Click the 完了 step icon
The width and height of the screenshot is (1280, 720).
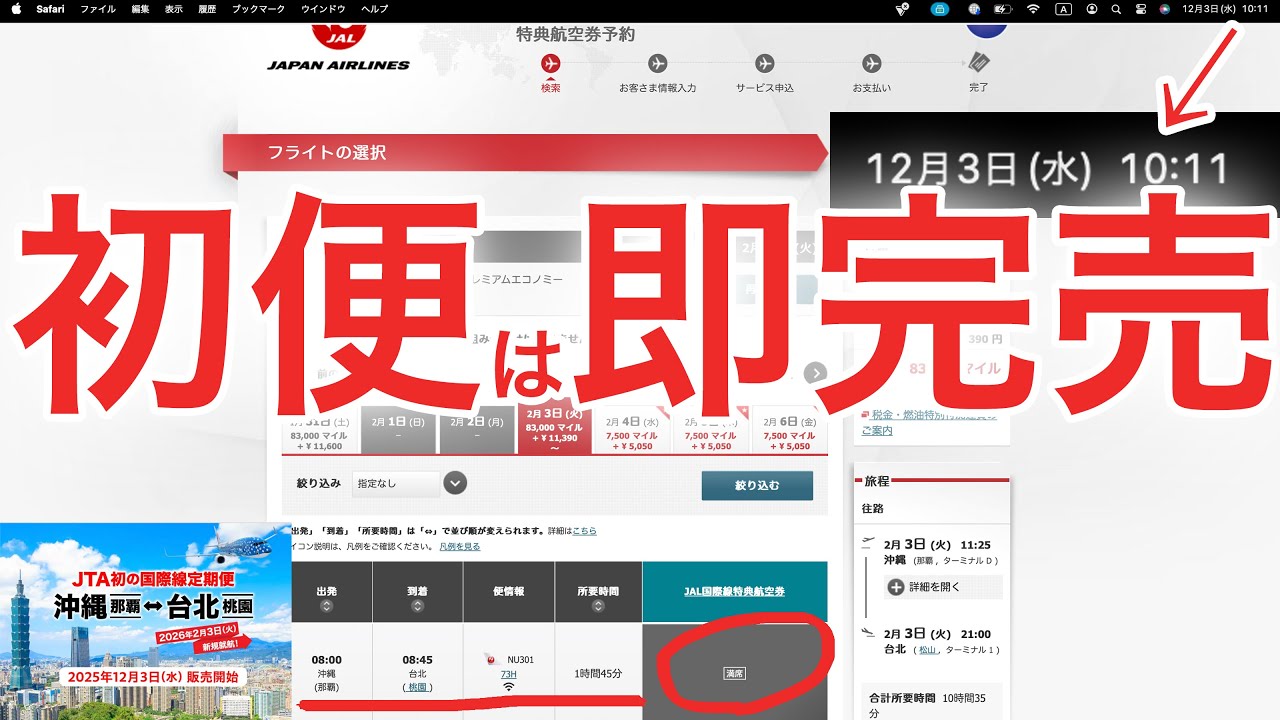(x=979, y=63)
